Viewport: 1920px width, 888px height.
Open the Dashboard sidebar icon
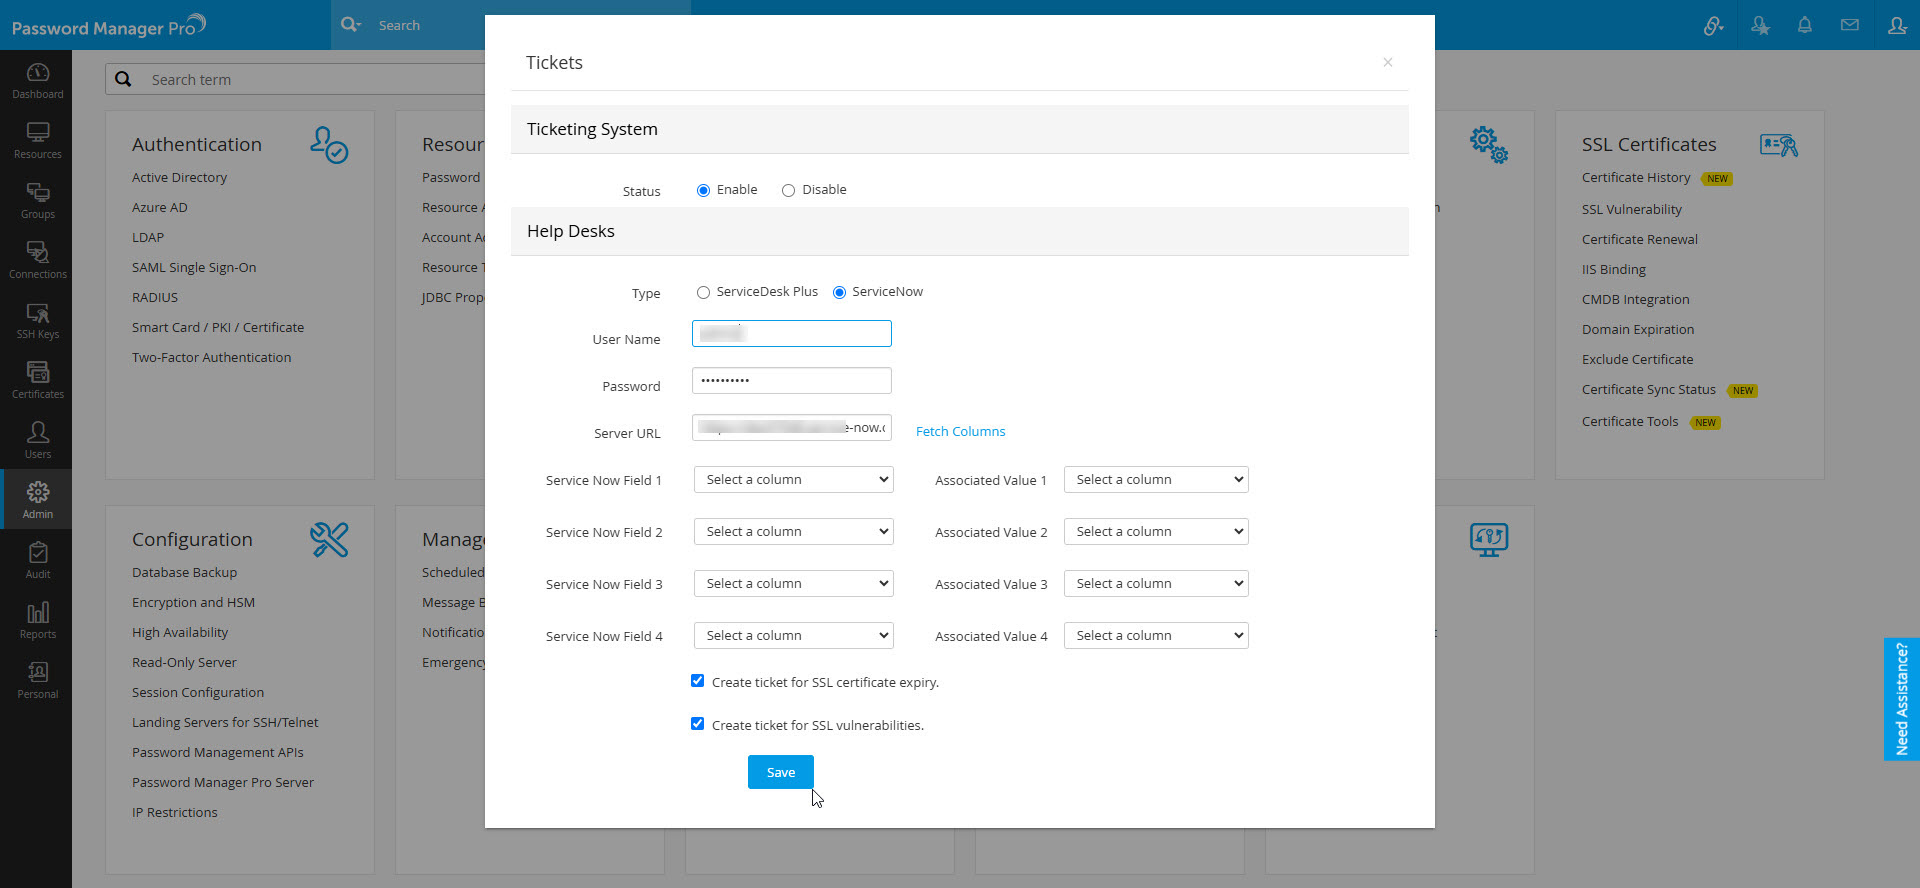click(x=38, y=80)
